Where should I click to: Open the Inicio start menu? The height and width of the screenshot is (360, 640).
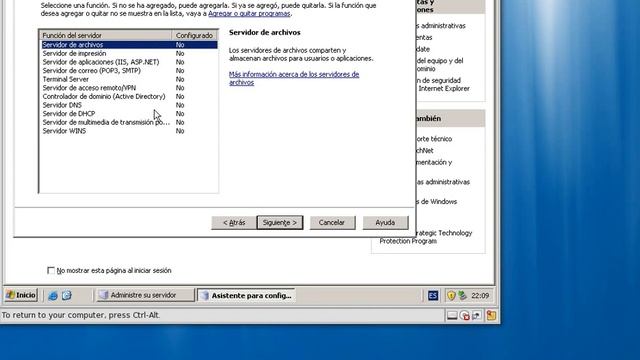(x=21, y=295)
